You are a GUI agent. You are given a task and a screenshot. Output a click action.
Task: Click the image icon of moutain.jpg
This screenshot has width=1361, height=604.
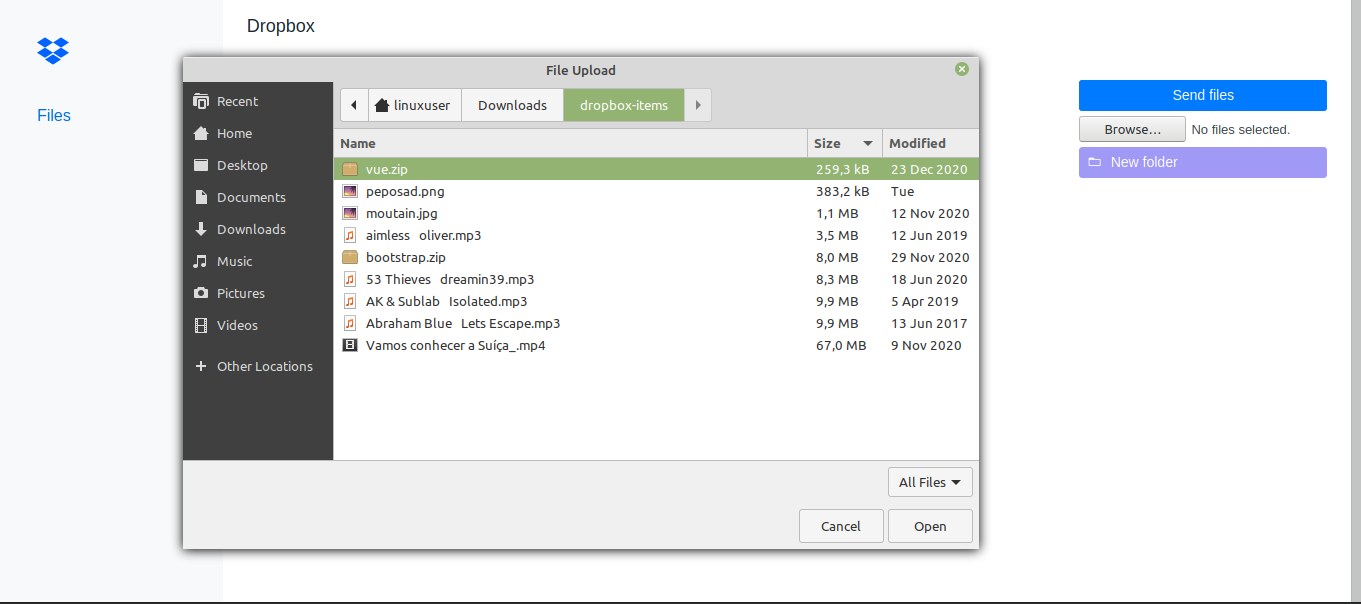coord(350,213)
